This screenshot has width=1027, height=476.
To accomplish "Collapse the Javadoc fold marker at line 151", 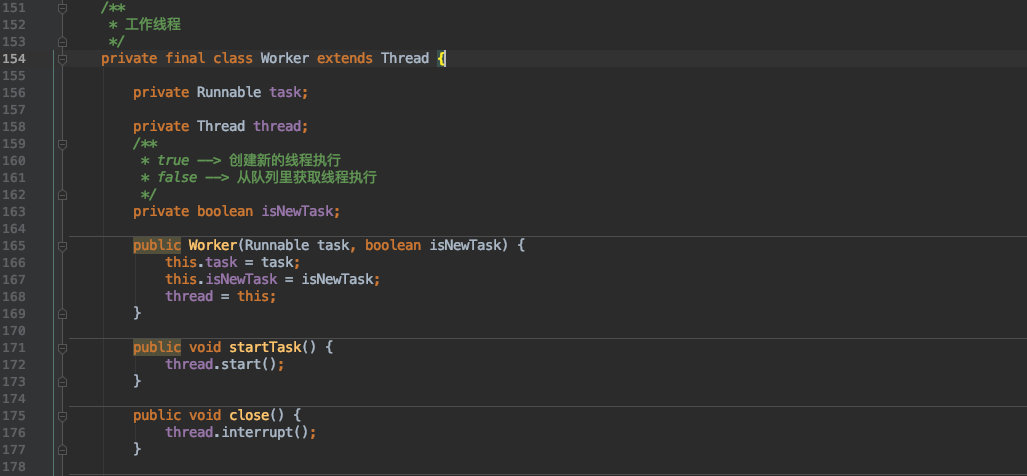I will 62,8.
